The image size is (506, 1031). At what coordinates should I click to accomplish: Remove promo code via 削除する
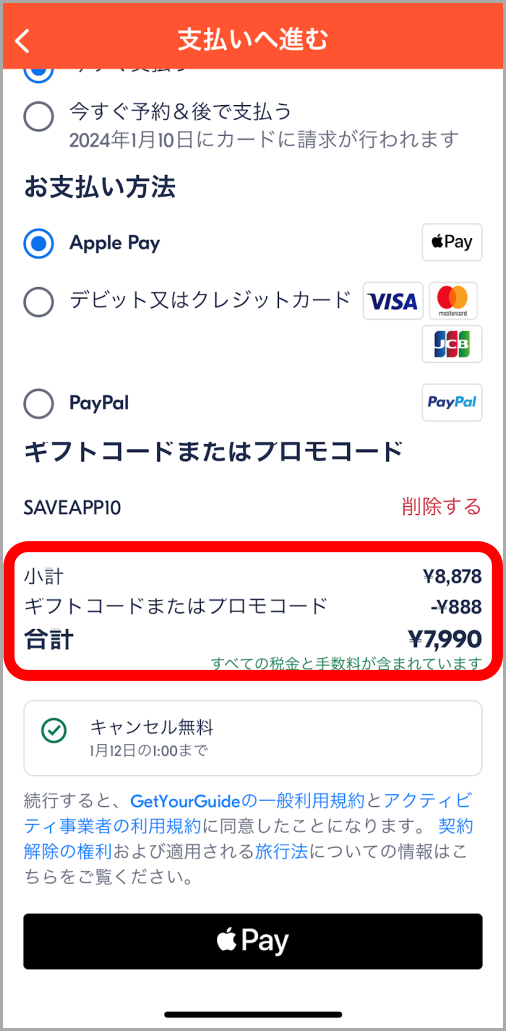(442, 507)
